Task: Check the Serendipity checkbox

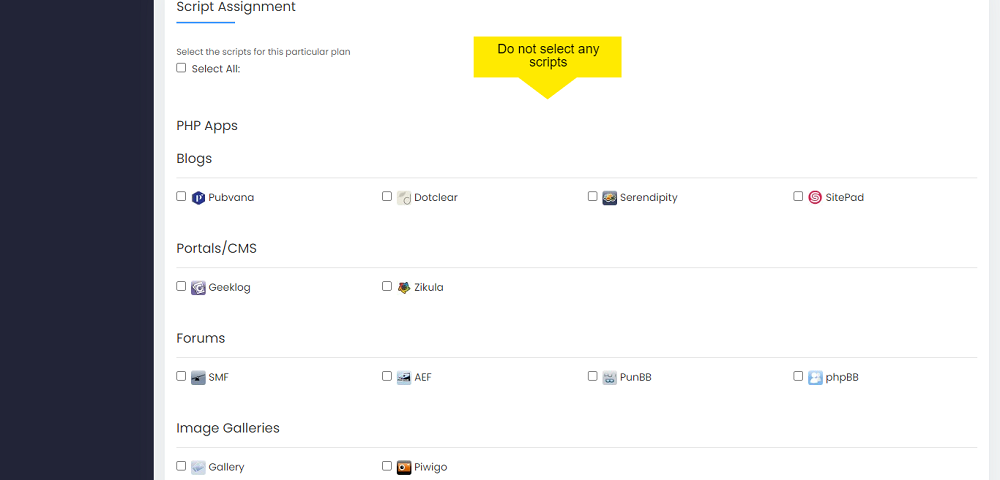Action: 592,196
